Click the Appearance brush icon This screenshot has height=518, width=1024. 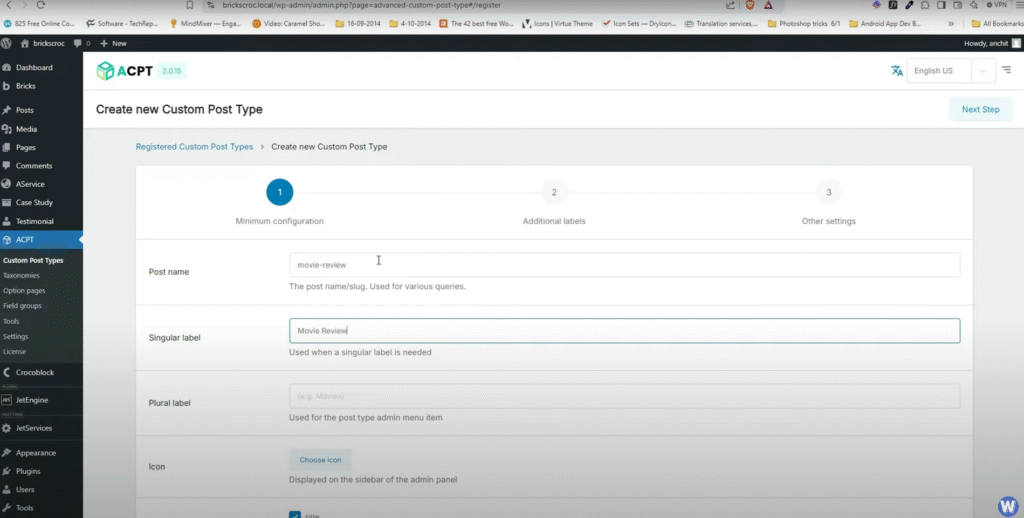point(7,453)
